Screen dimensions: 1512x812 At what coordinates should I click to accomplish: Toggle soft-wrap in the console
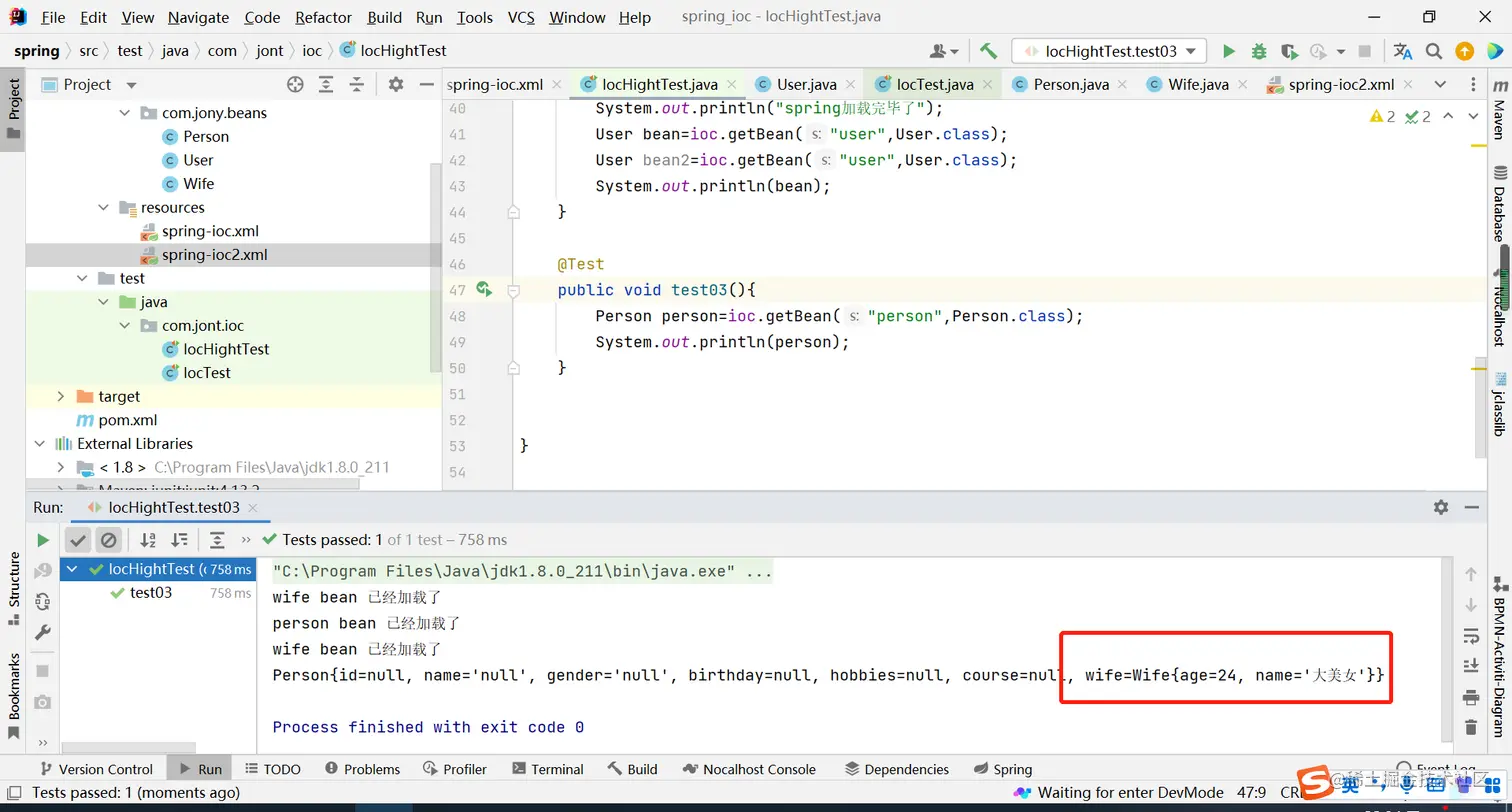coord(1470,636)
